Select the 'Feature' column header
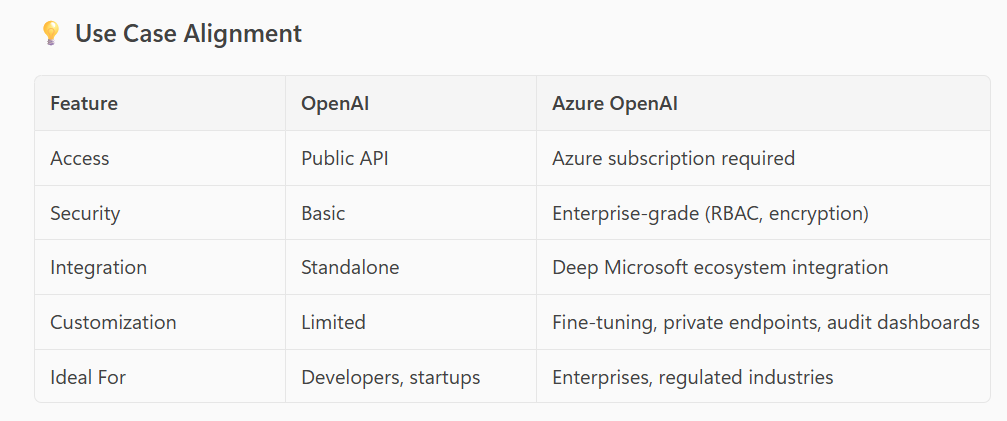The image size is (1007, 421). [x=84, y=103]
